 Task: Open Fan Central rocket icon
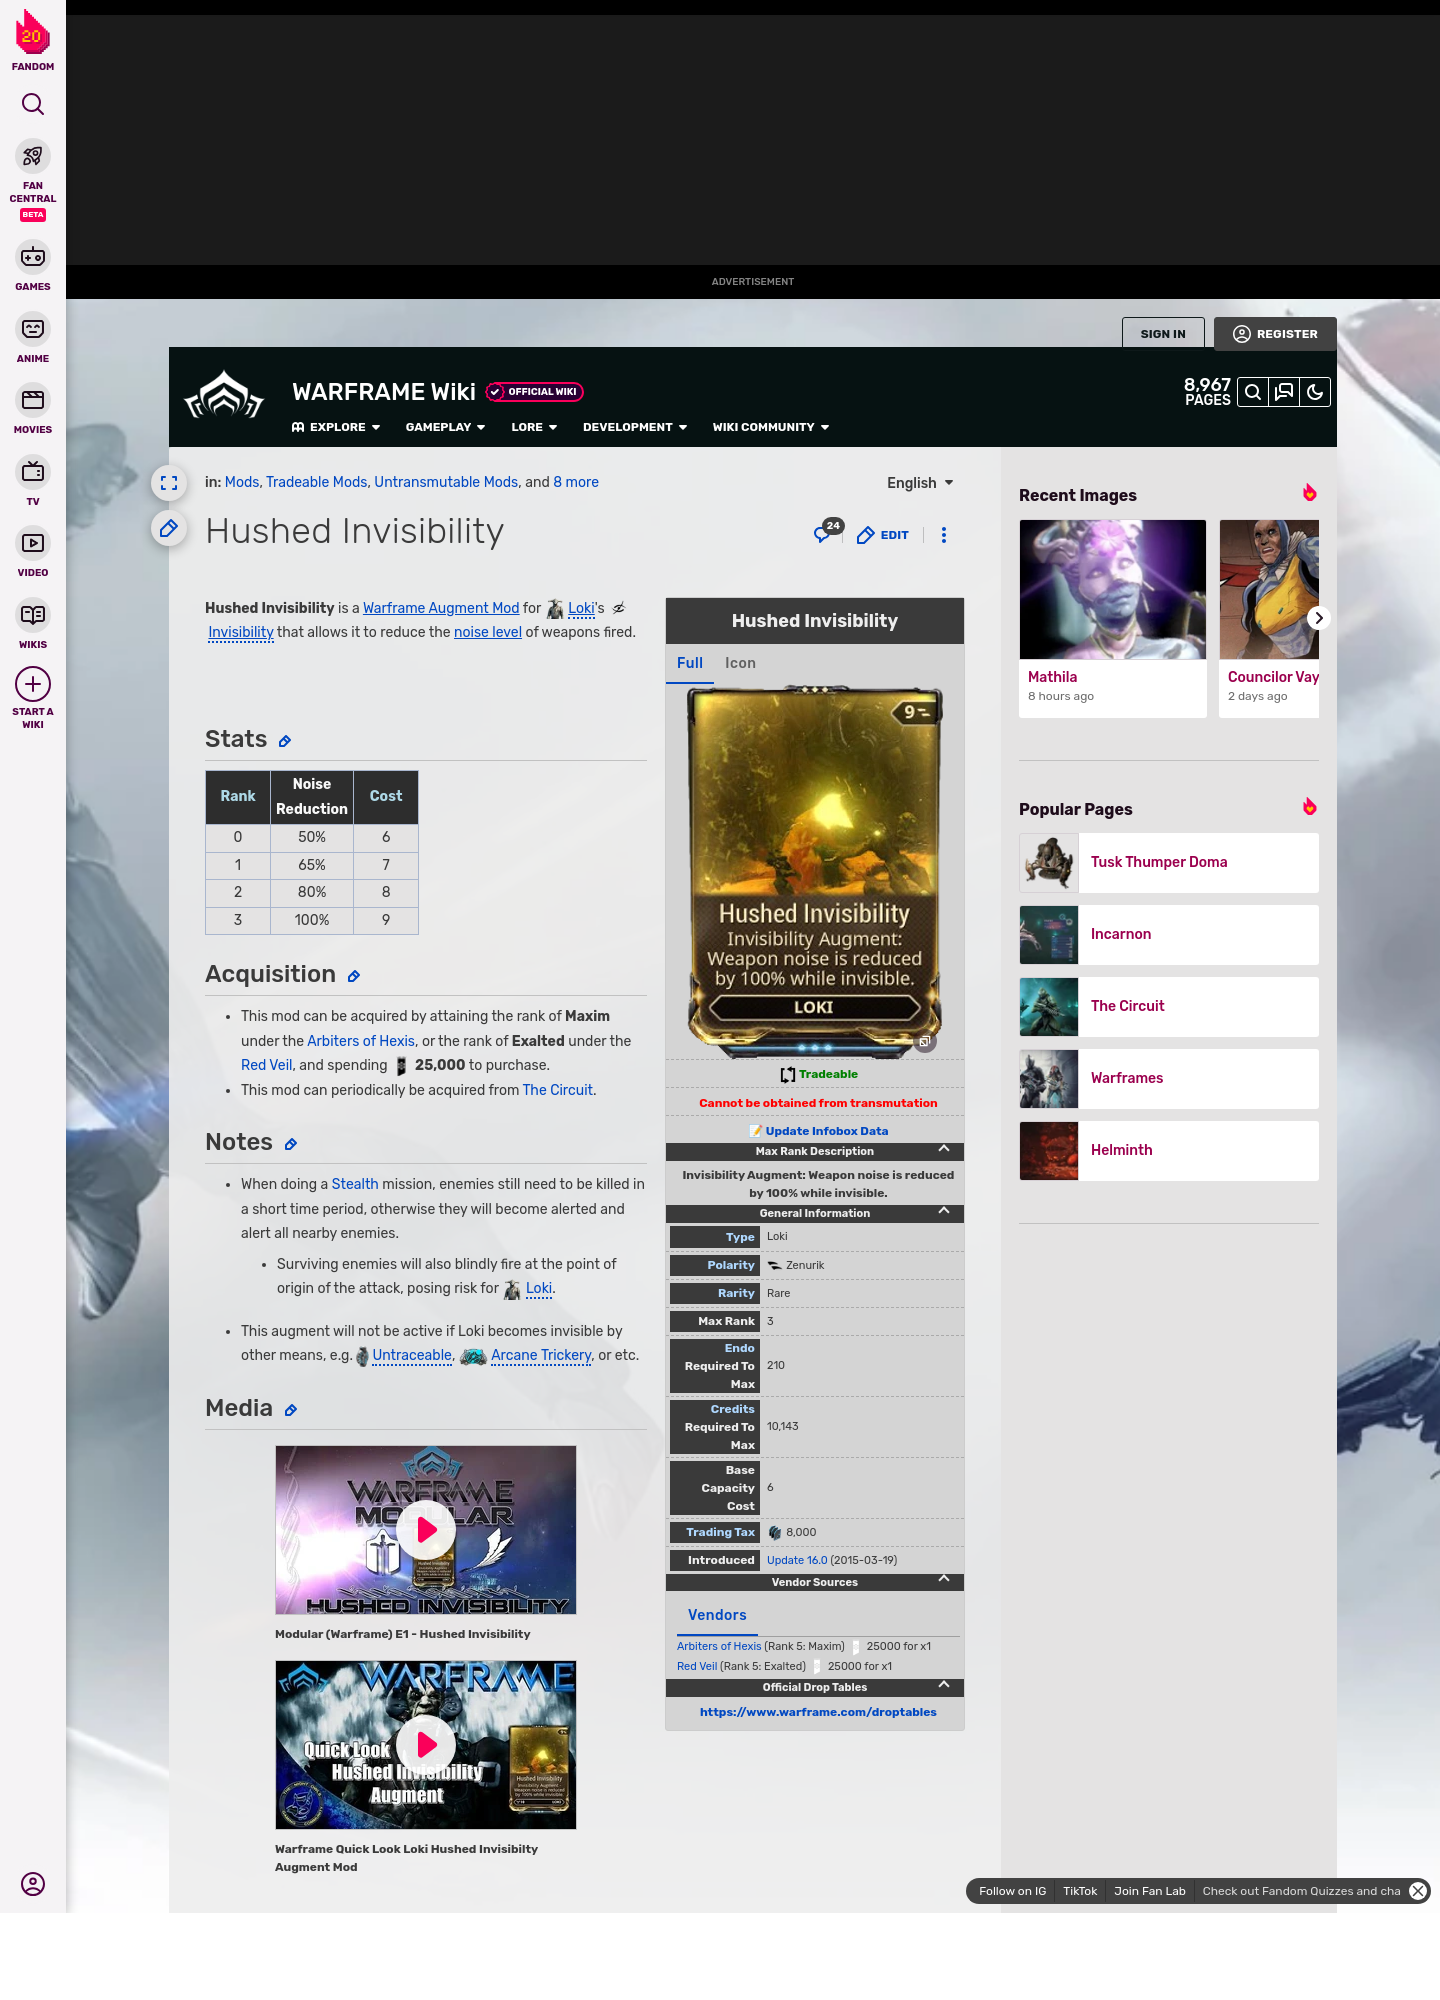click(x=33, y=156)
